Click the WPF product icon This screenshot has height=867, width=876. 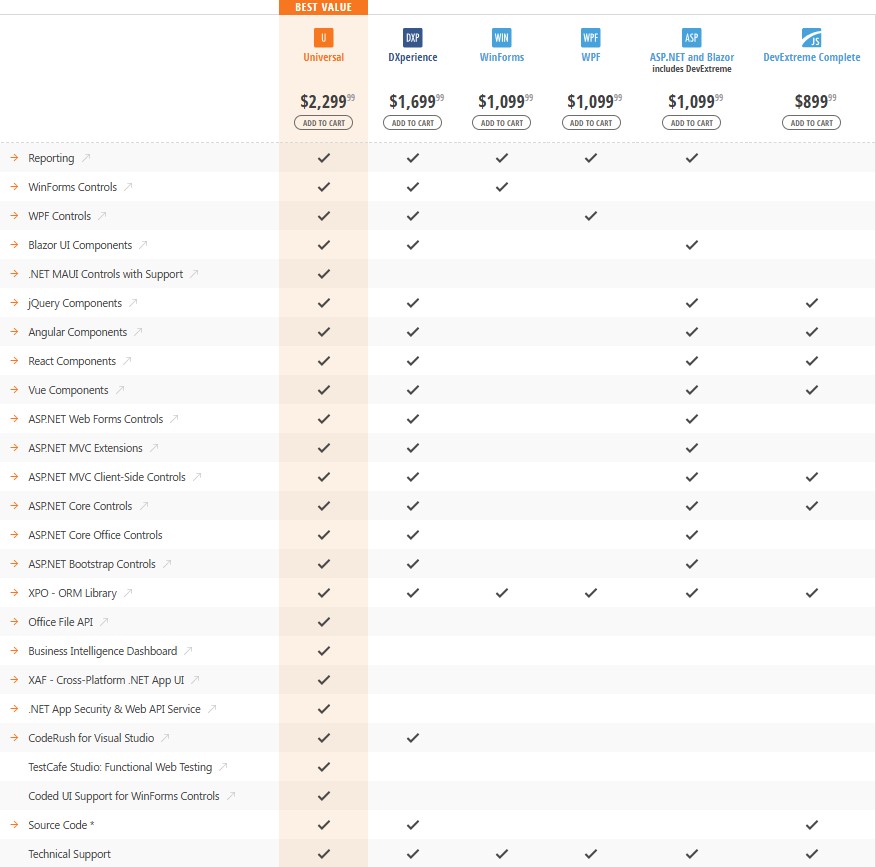pos(591,38)
